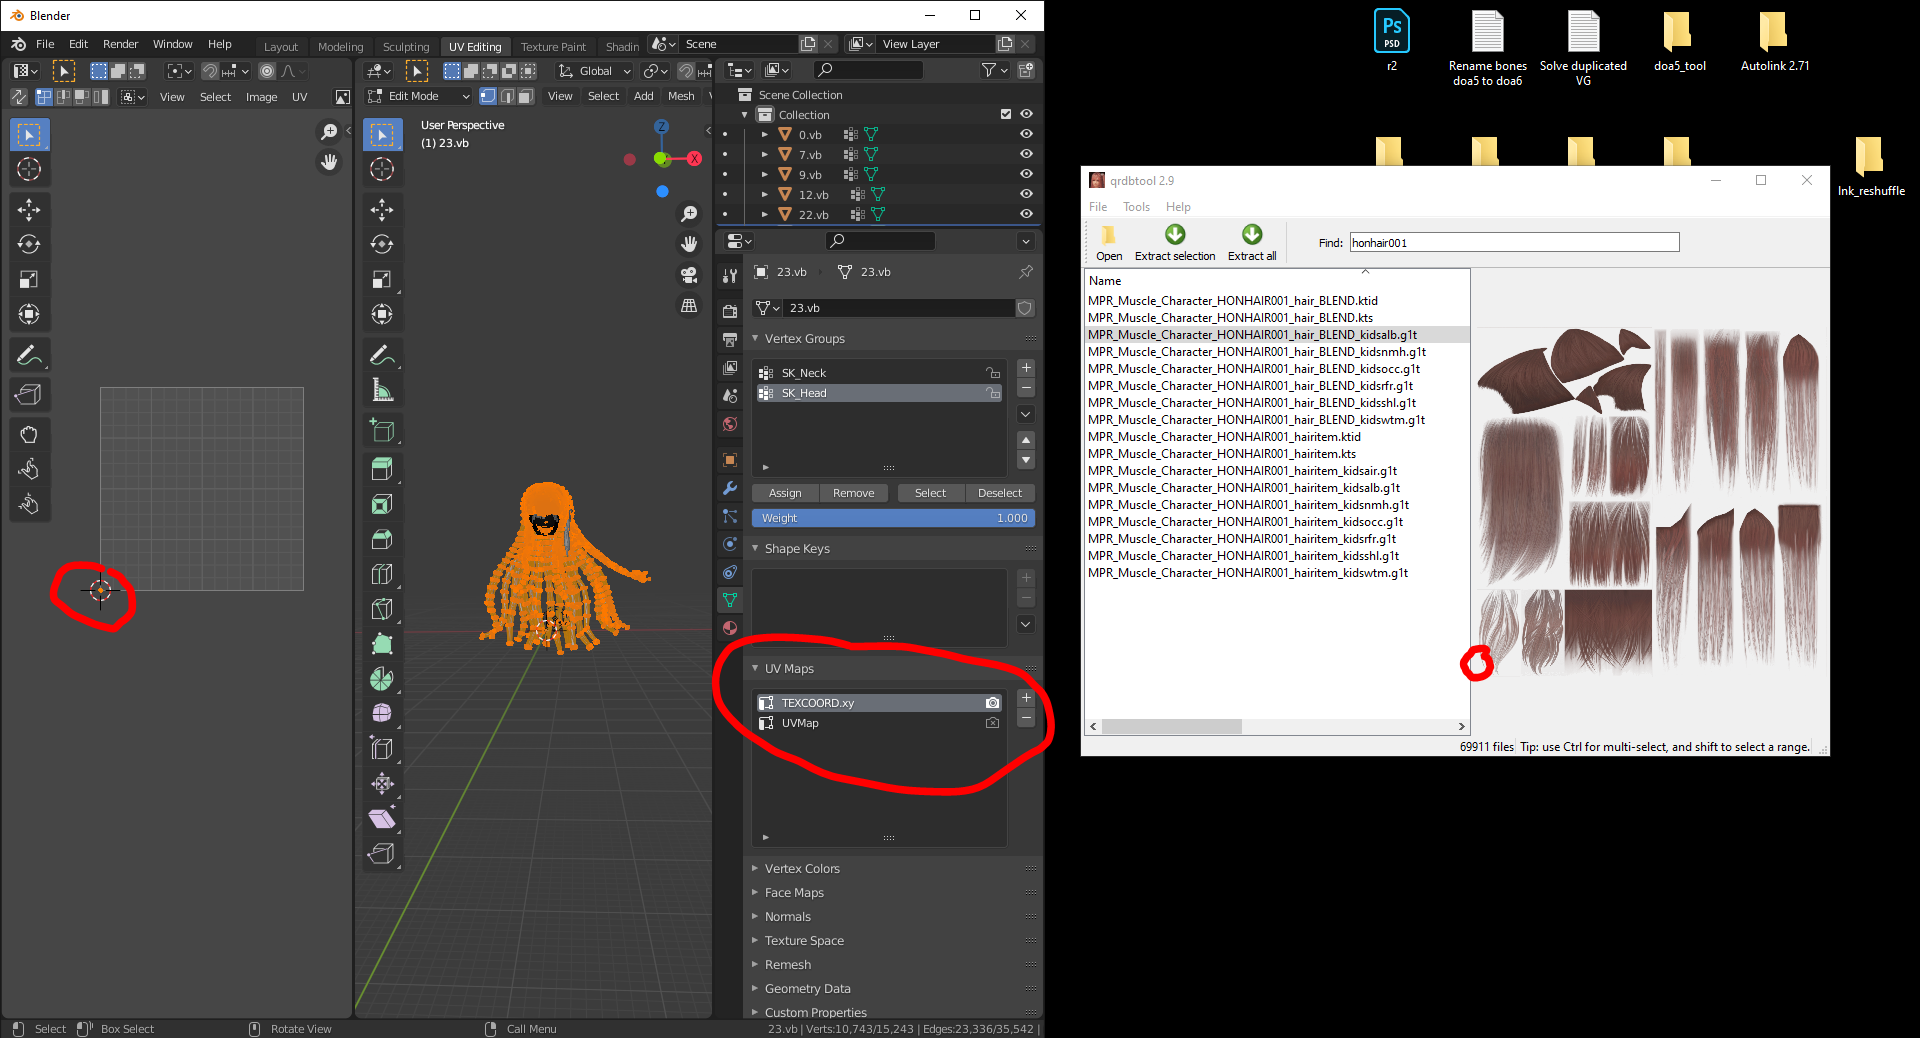Select the Add Cube tool
The image size is (1920, 1038).
click(382, 430)
